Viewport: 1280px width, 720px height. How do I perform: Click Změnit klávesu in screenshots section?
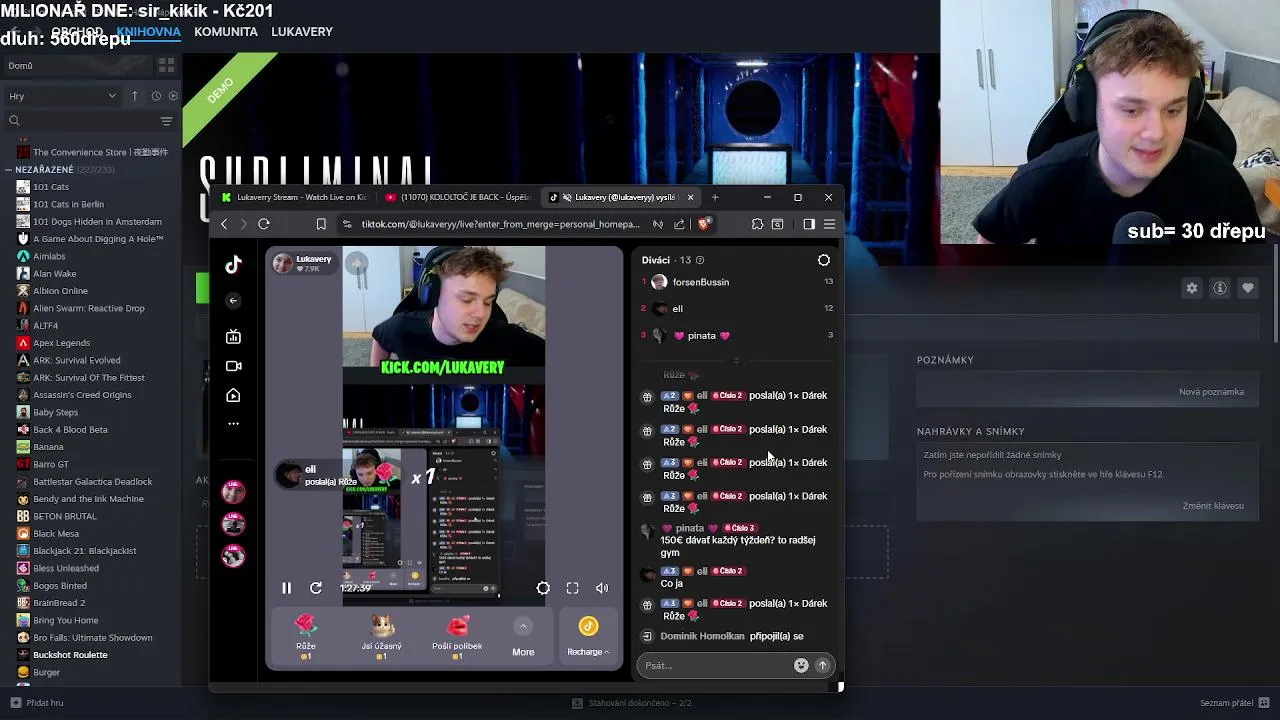click(x=1213, y=506)
